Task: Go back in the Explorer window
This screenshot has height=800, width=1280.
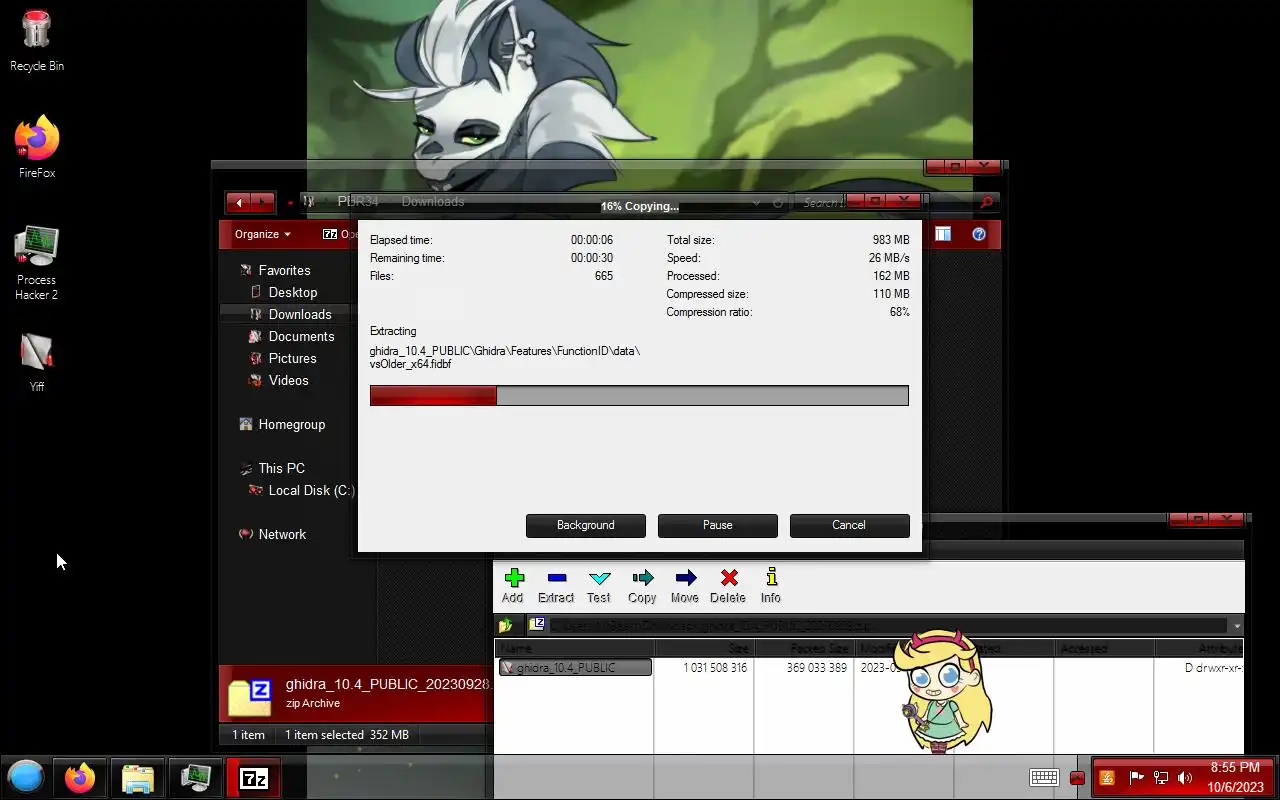Action: point(238,203)
